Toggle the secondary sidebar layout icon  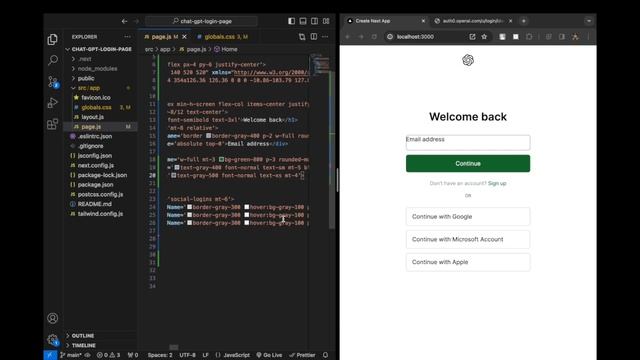(314, 21)
